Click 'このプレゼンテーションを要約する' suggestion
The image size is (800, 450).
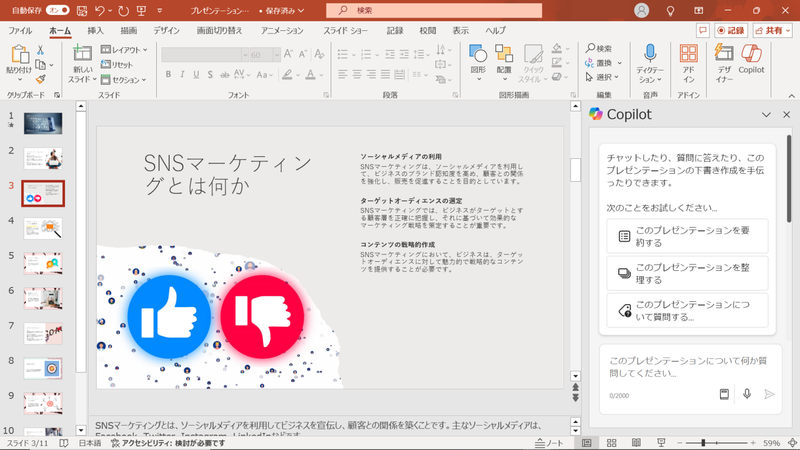[x=687, y=237]
